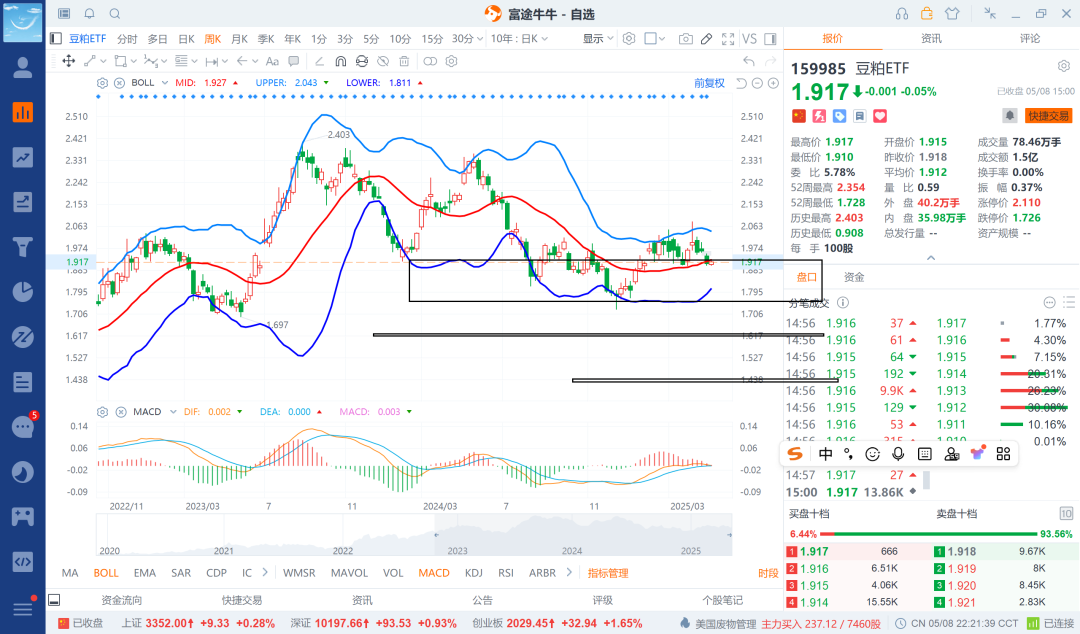Viewport: 1080px width, 634px height.
Task: Toggle the EMA overlay indicator
Action: [144, 573]
